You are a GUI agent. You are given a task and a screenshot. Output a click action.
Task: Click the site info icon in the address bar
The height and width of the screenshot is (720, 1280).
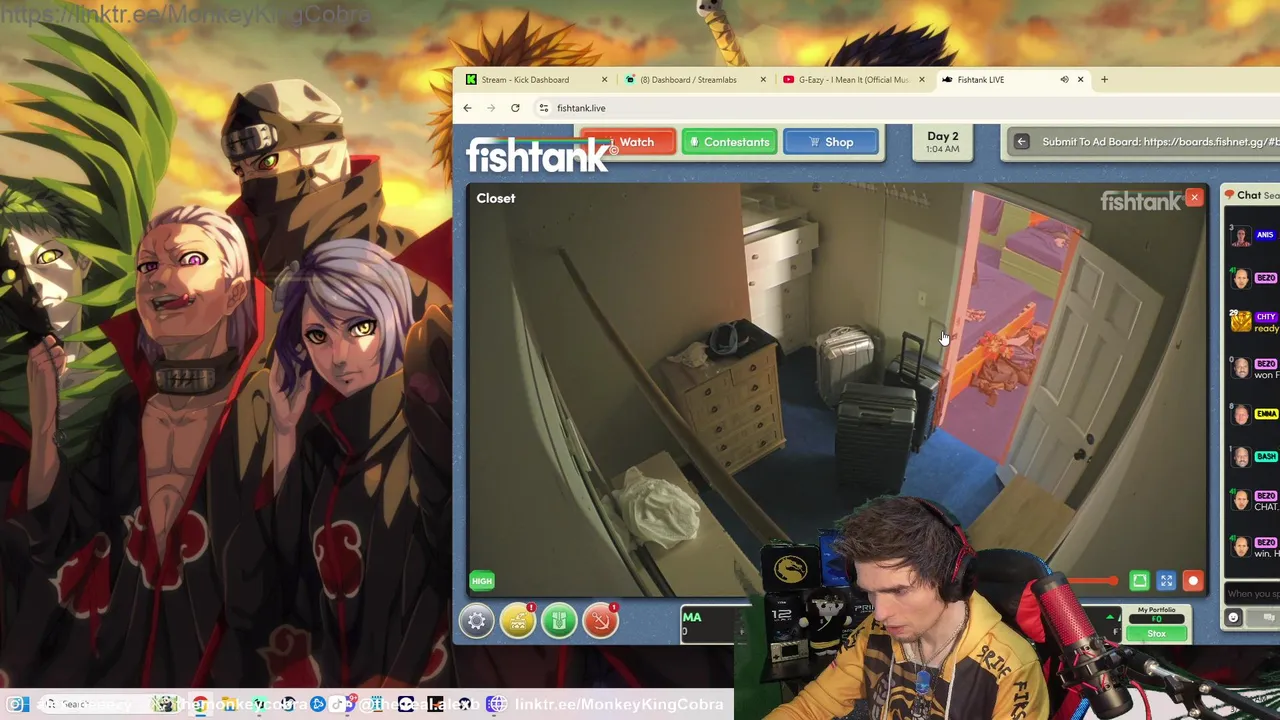tap(543, 108)
